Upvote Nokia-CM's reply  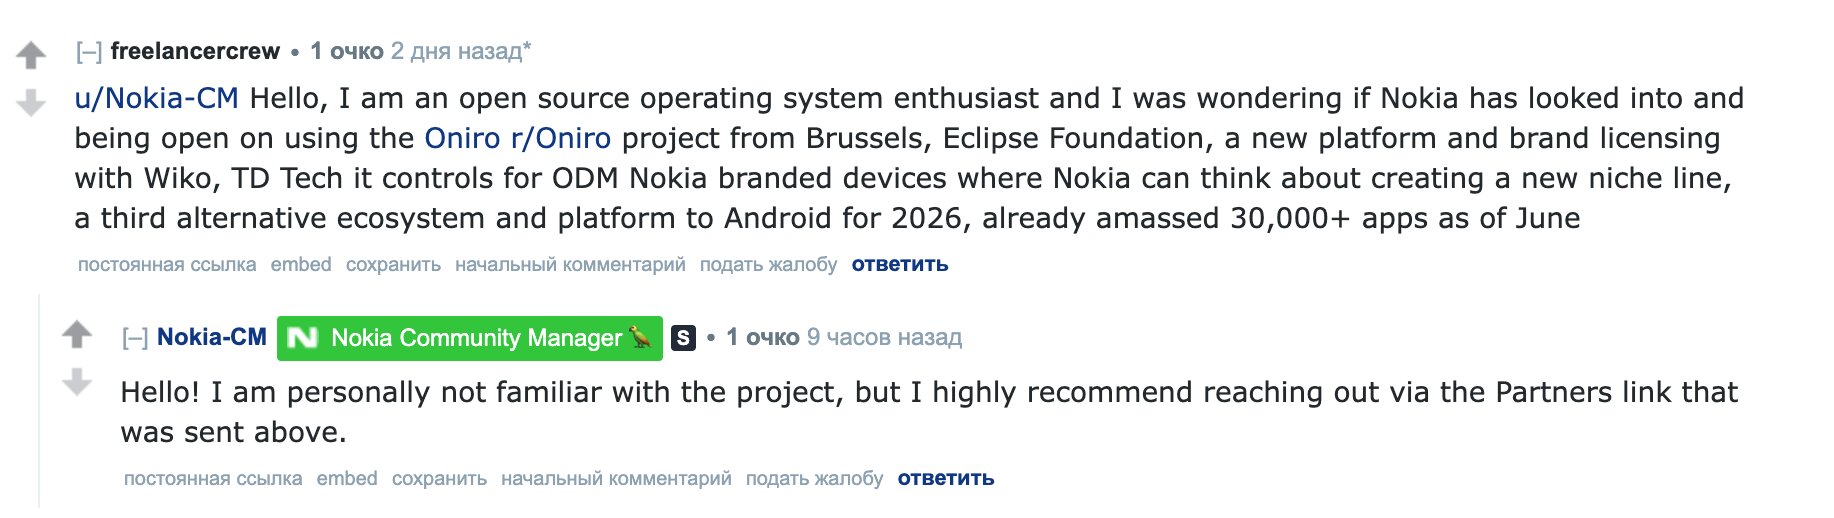pyautogui.click(x=77, y=334)
